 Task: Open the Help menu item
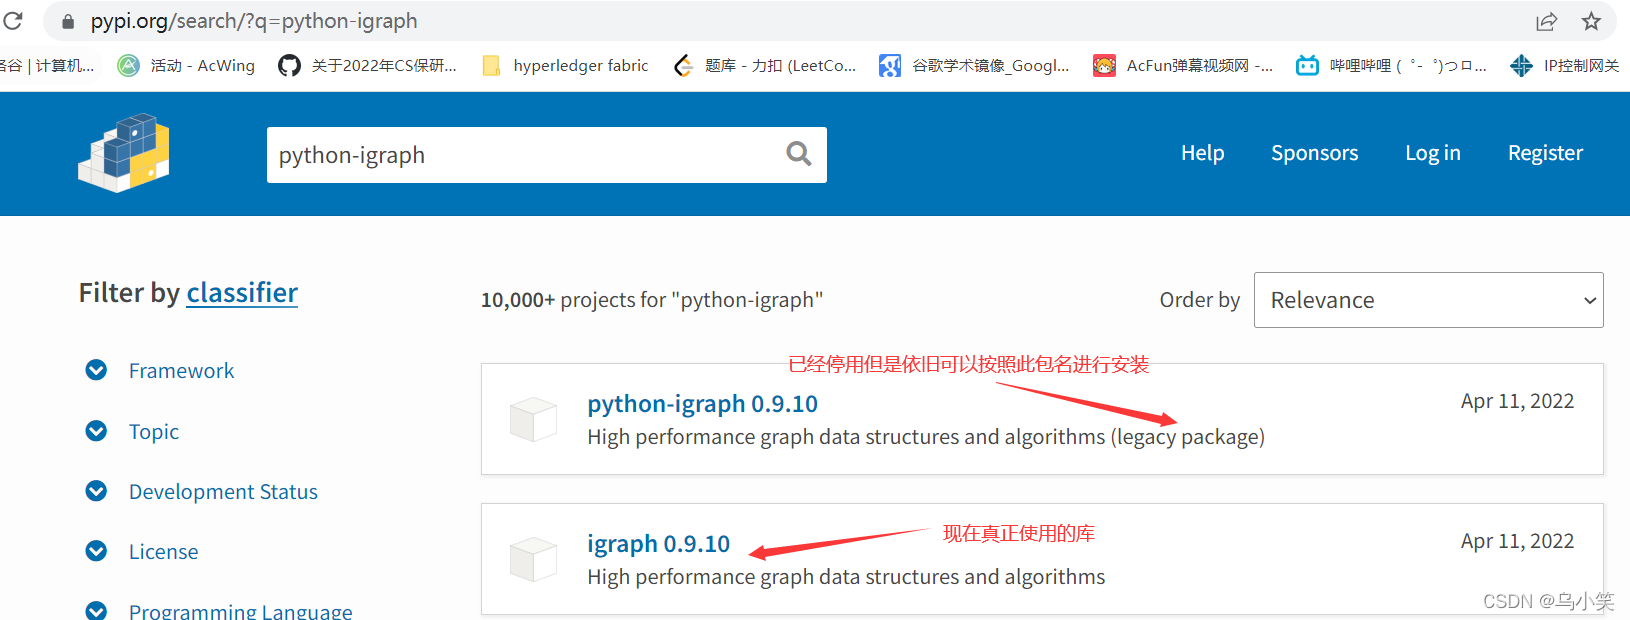tap(1202, 153)
